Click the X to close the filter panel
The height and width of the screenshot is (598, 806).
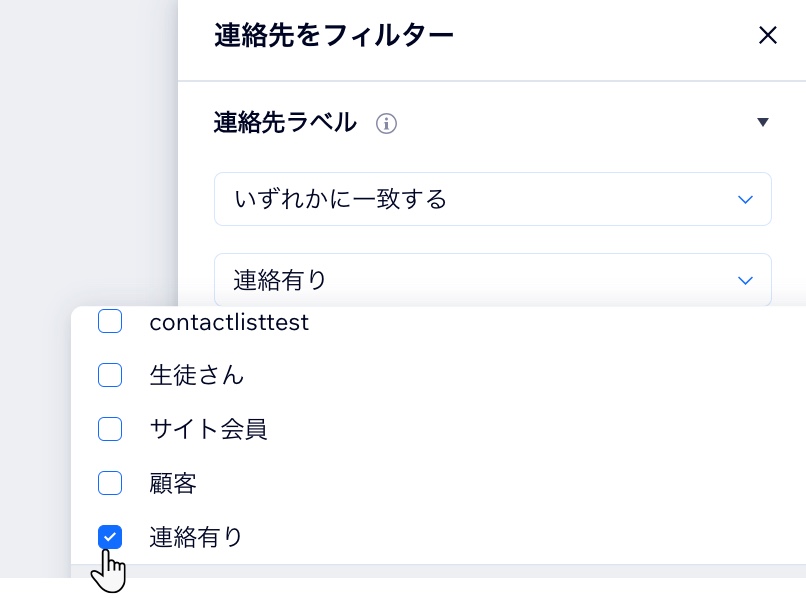(x=768, y=35)
